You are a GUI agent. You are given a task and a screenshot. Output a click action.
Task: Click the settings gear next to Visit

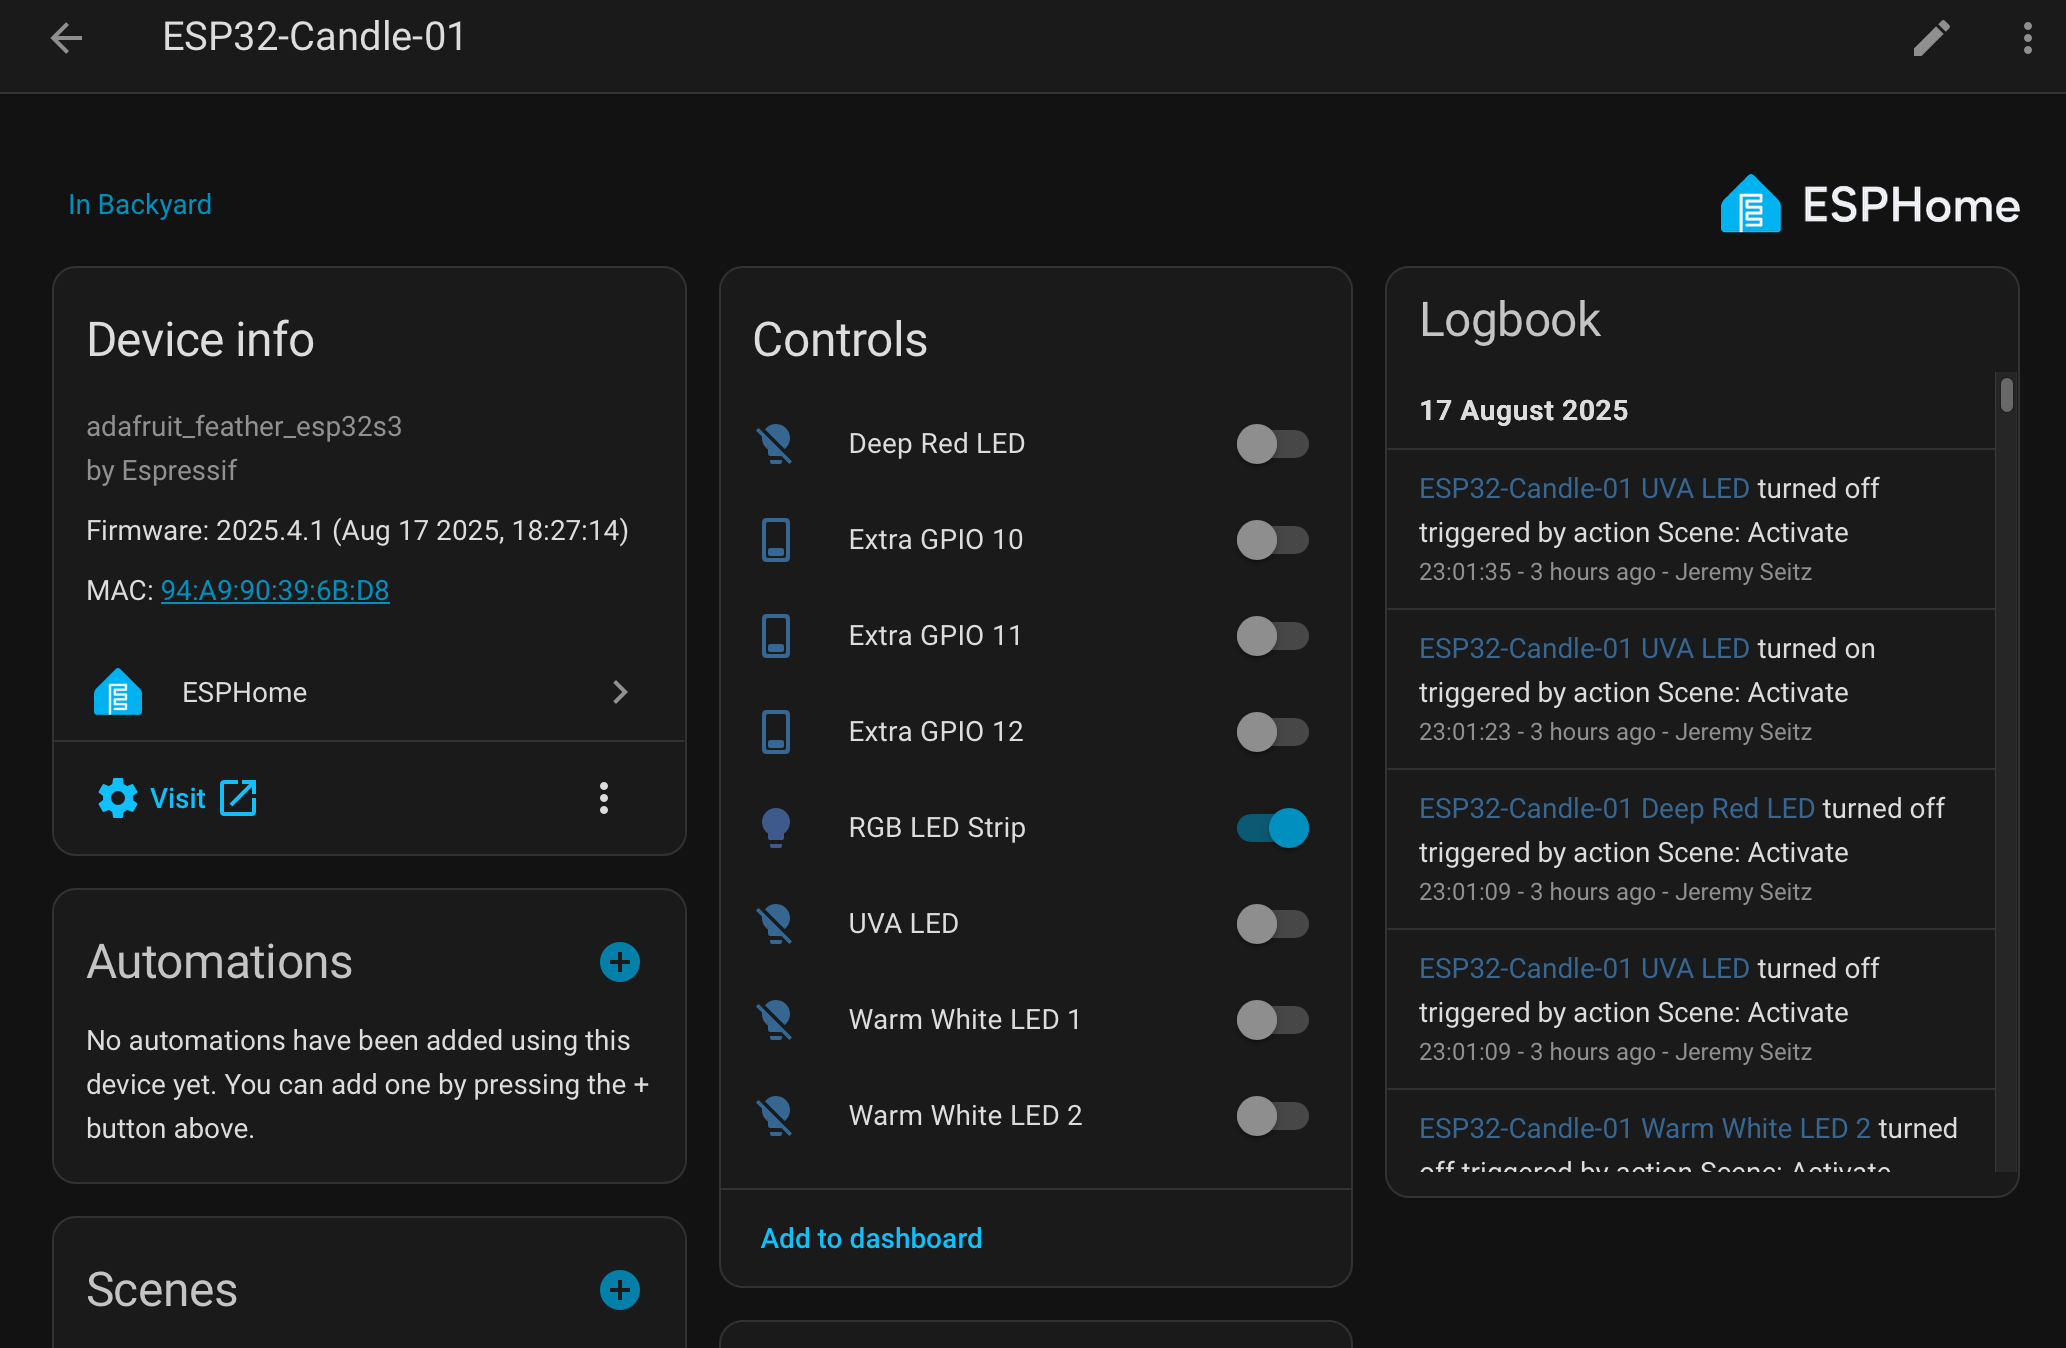pyautogui.click(x=117, y=798)
